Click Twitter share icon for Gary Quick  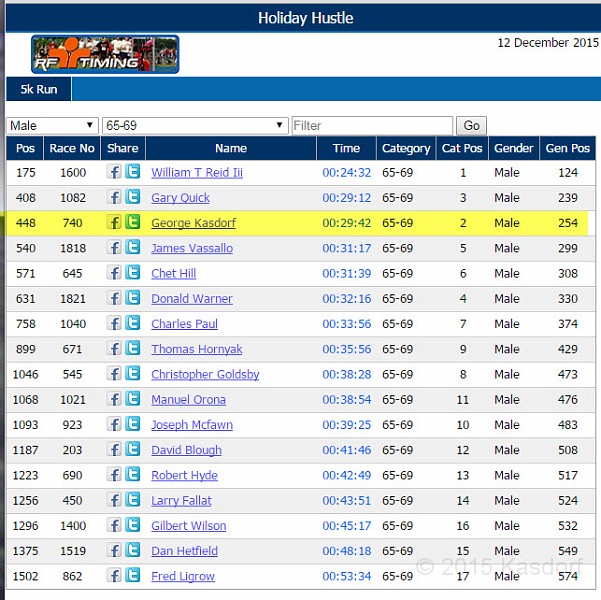pos(133,198)
